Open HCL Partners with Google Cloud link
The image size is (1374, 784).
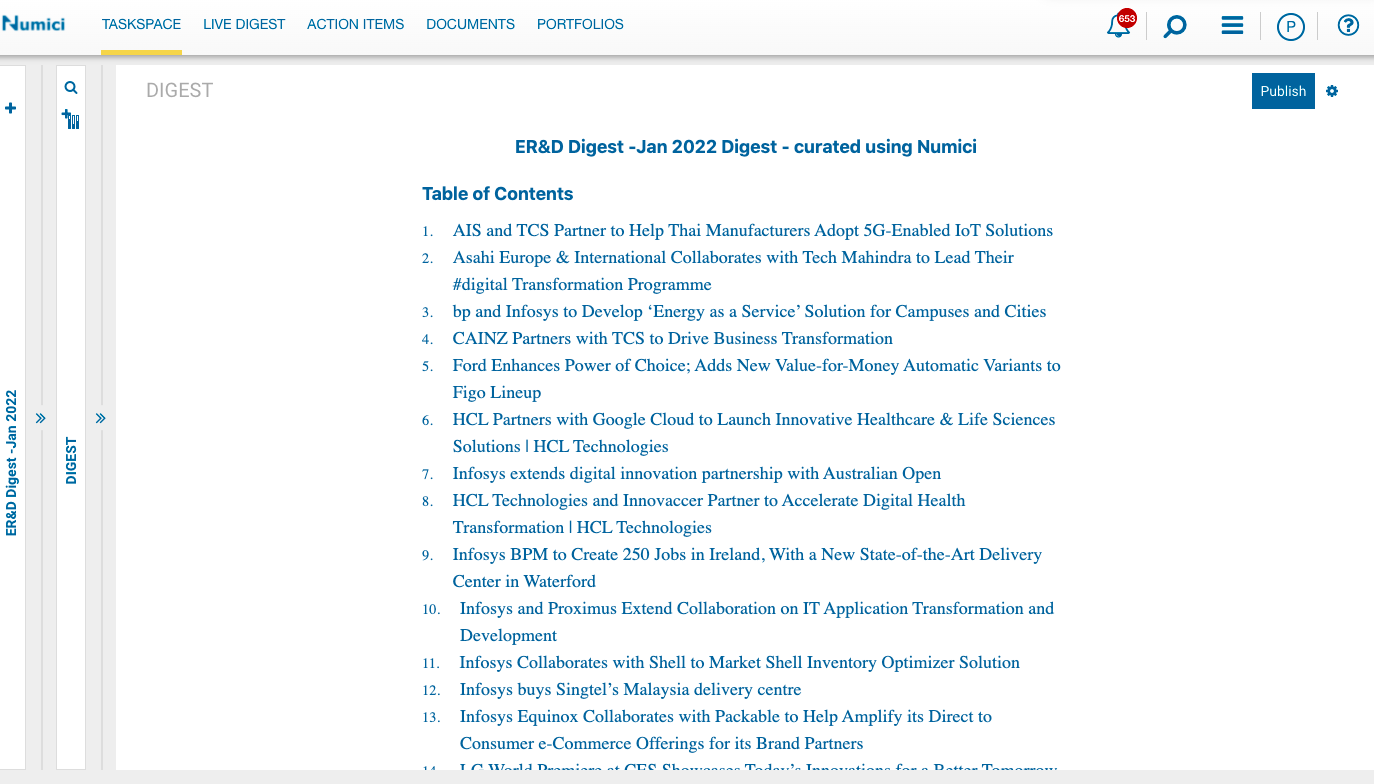pos(754,433)
